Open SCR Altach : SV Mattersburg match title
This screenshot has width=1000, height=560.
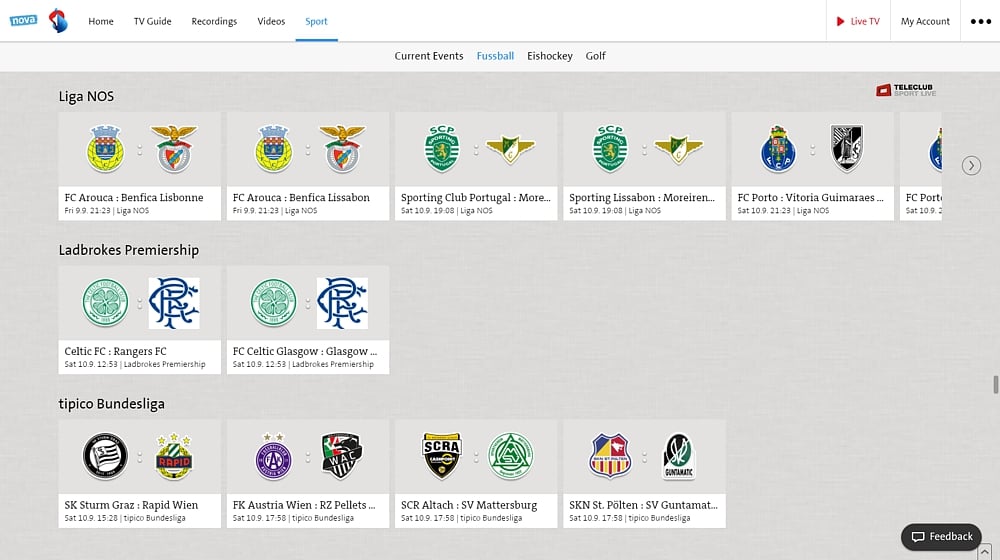(x=469, y=505)
